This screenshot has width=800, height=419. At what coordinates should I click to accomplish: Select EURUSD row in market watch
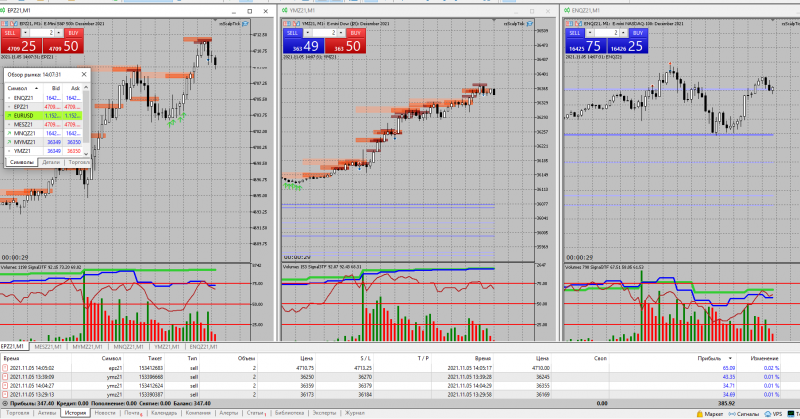pos(43,116)
